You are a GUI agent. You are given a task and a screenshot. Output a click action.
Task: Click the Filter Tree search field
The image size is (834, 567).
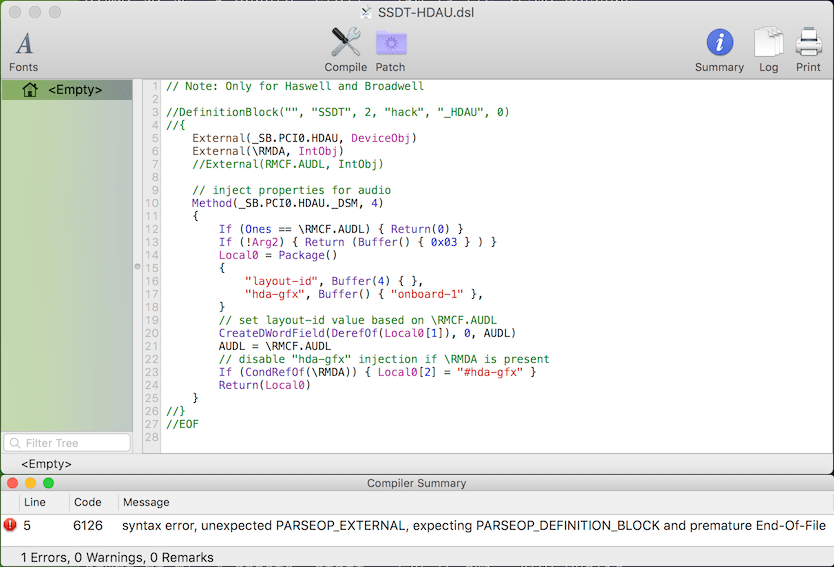(x=67, y=443)
